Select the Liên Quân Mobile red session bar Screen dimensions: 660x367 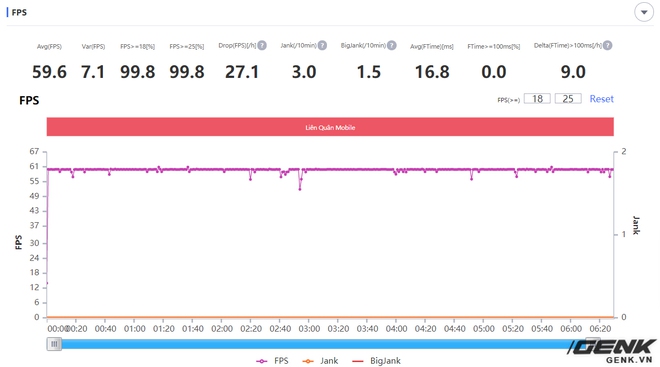click(330, 127)
